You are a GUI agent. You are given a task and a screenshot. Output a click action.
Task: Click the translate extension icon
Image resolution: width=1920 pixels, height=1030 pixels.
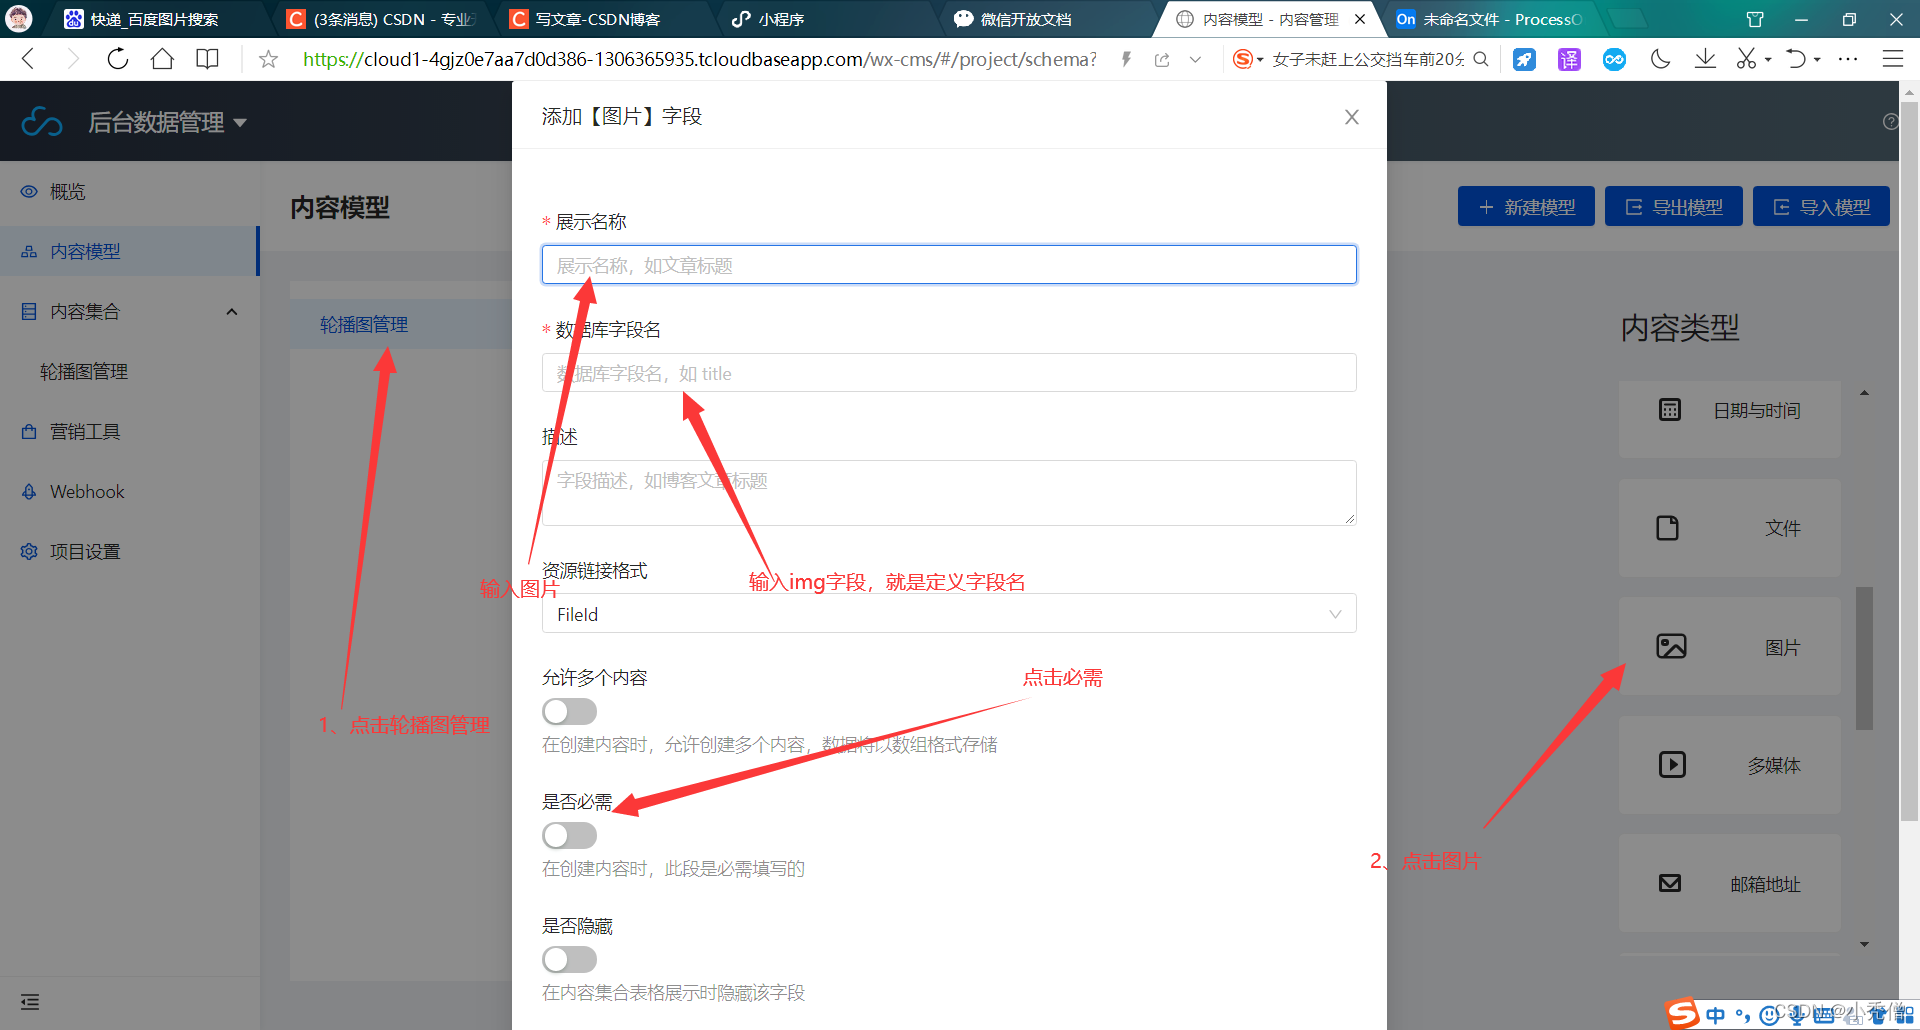1569,60
